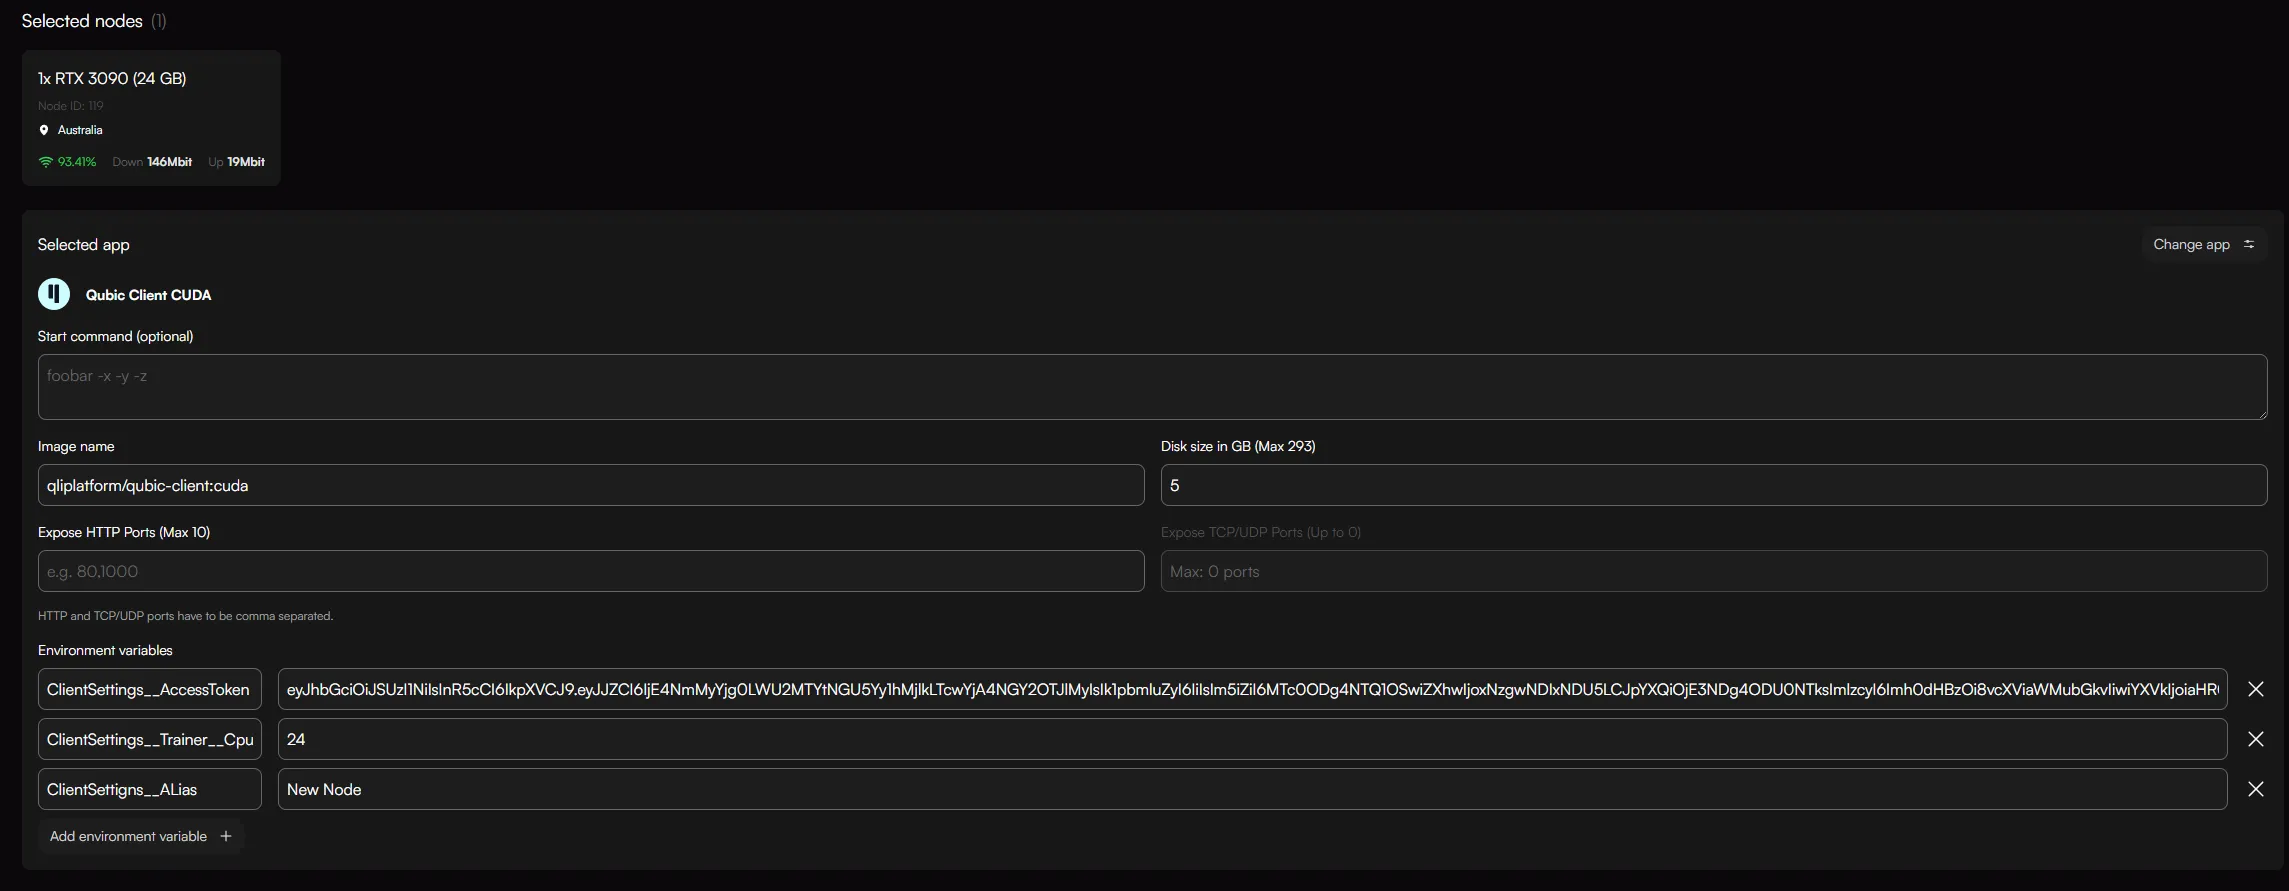The image size is (2289, 891).
Task: Focus the Expose HTTP Ports field
Action: pos(591,571)
